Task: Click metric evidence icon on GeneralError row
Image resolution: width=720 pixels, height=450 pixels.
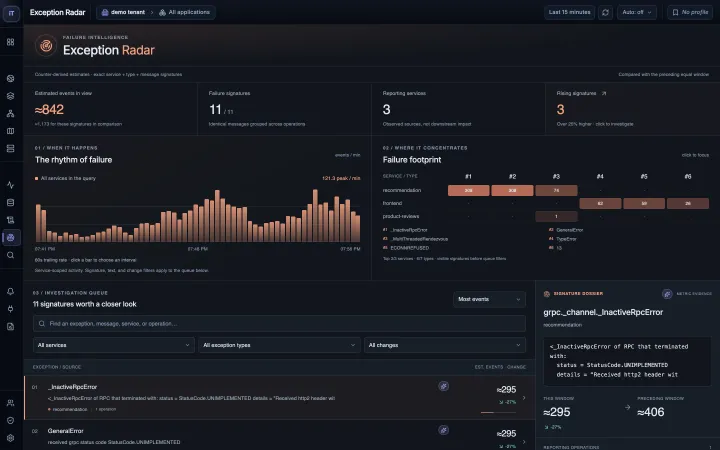Action: point(443,430)
